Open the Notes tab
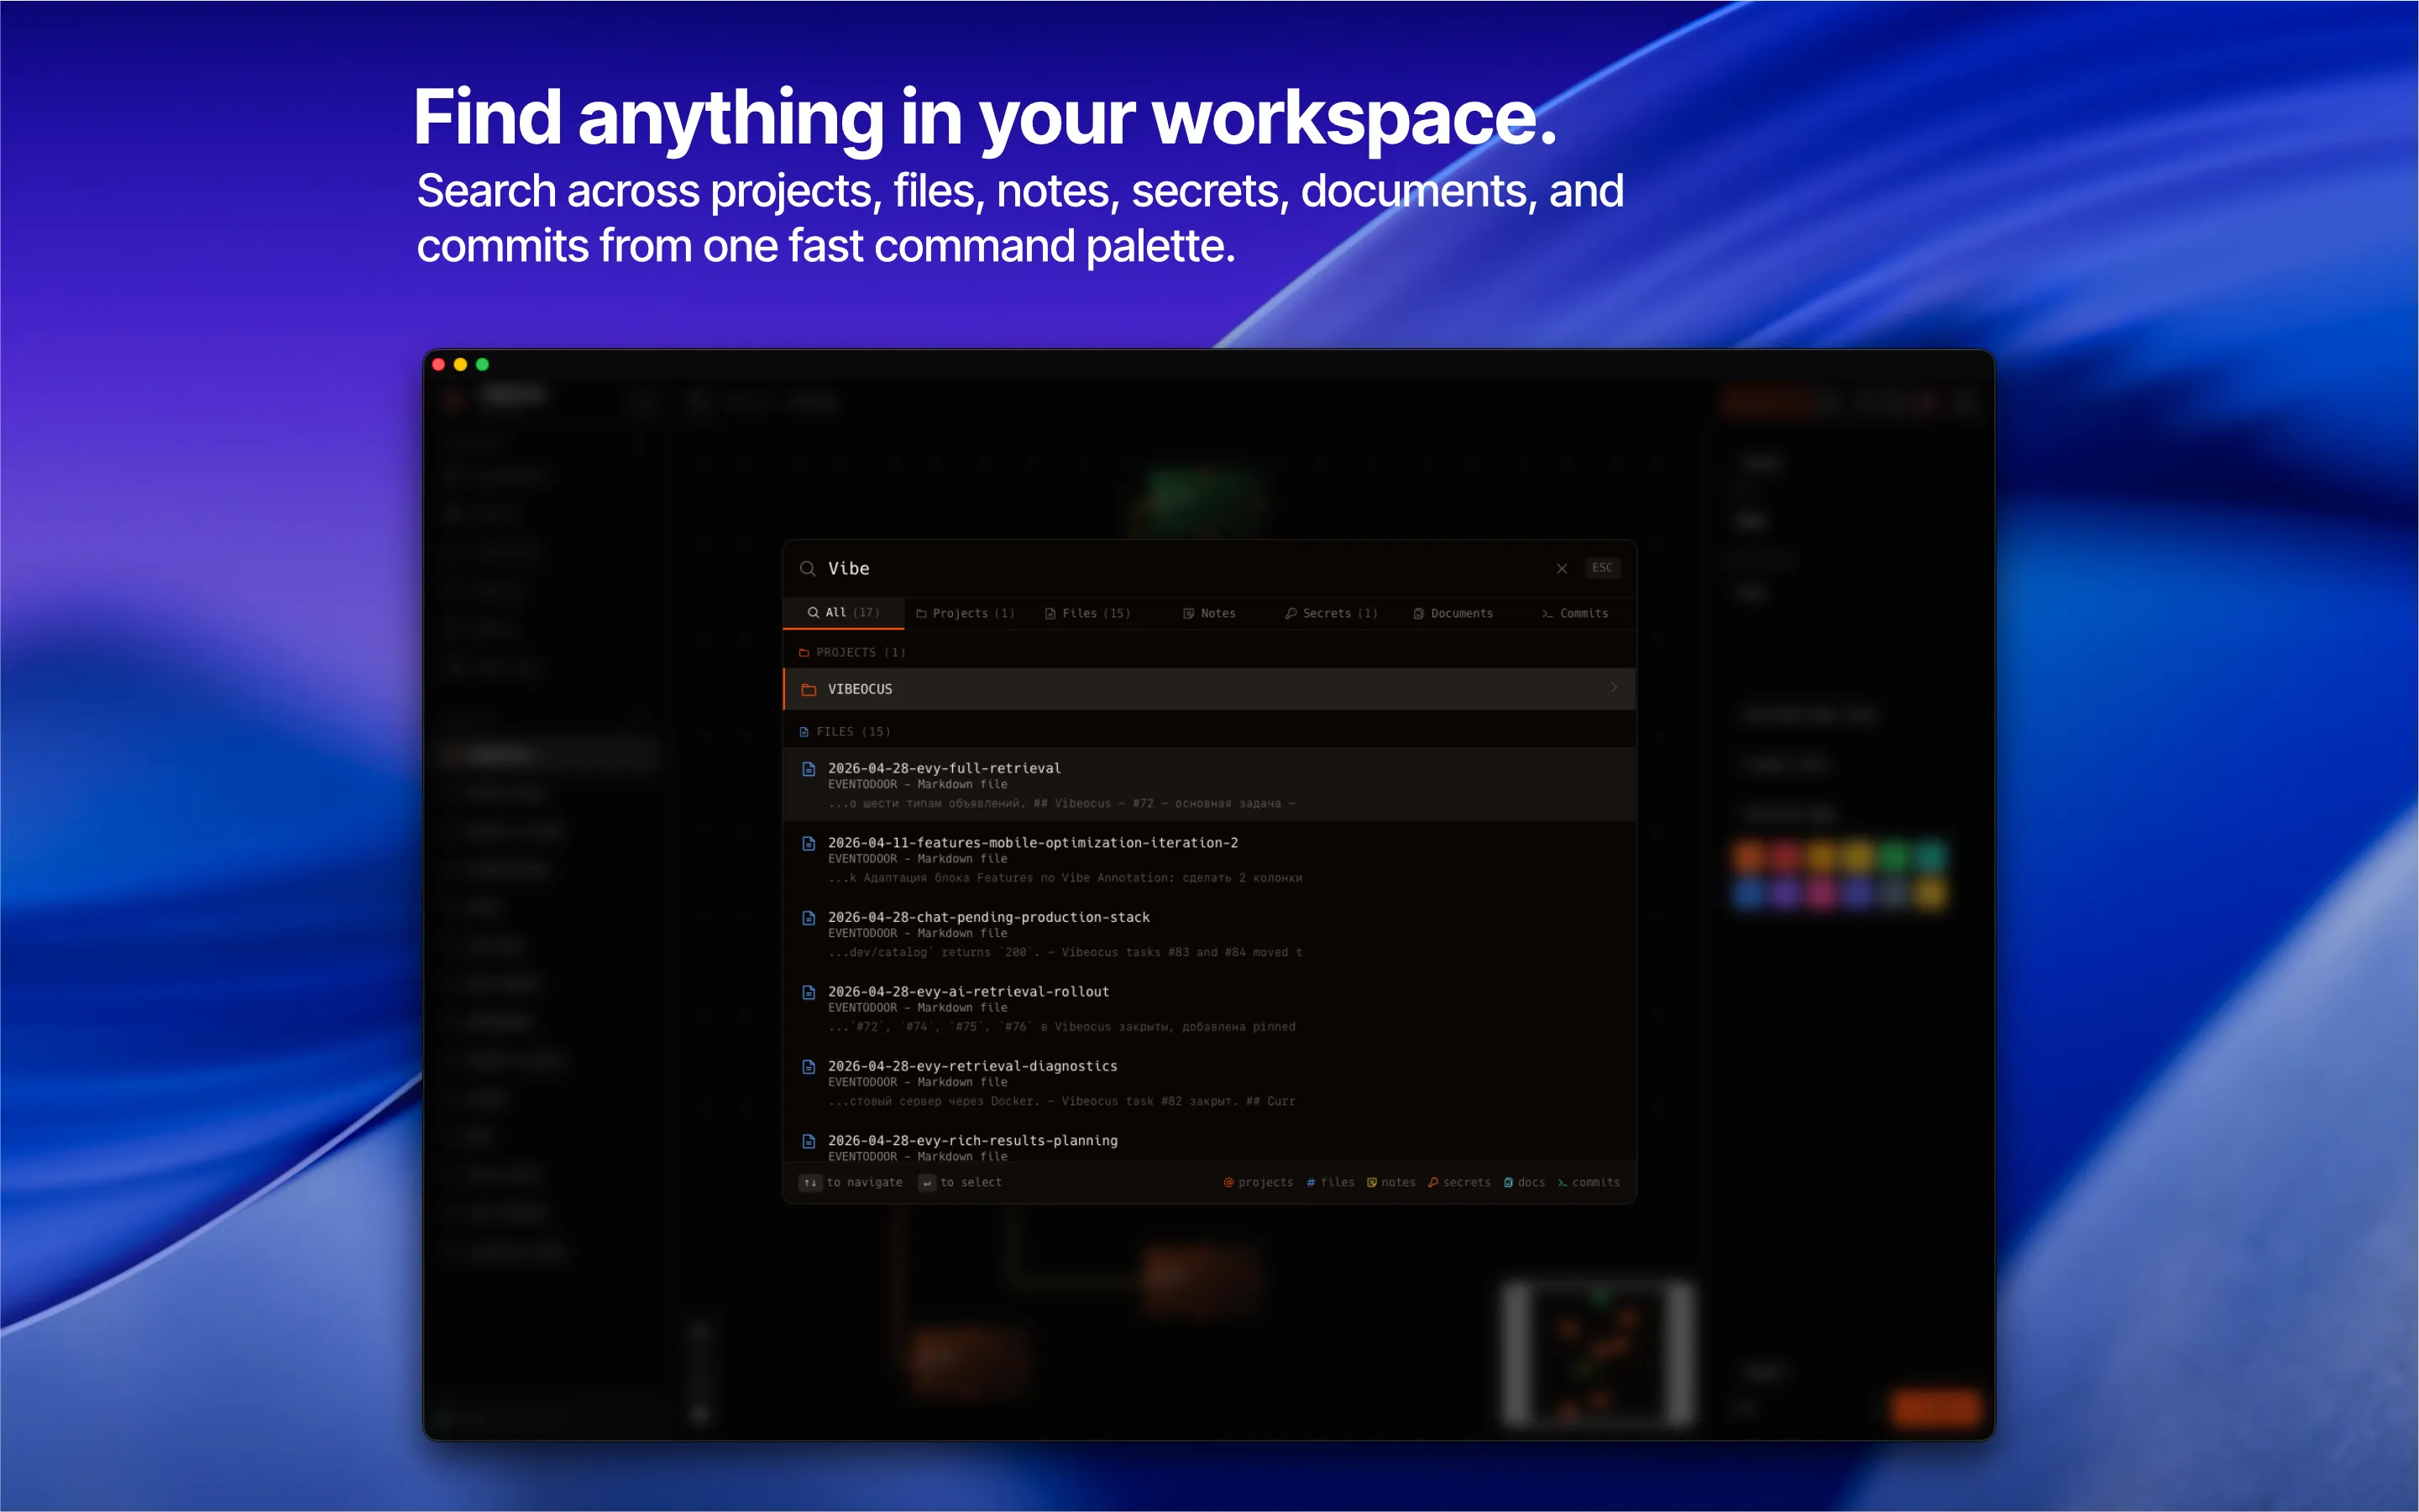This screenshot has width=2419, height=1512. pos(1209,613)
